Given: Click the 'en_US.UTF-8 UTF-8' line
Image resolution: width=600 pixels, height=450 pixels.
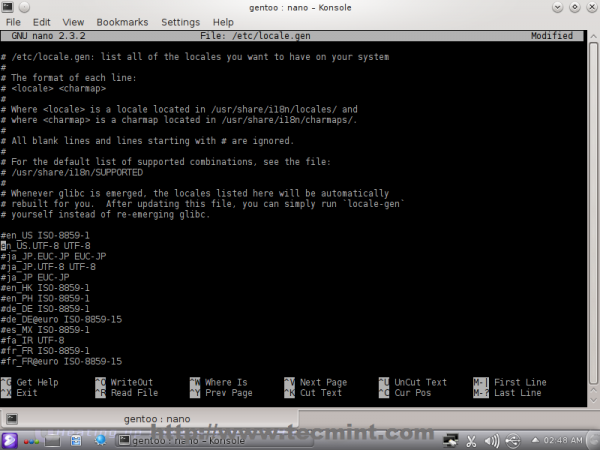Looking at the screenshot, I should tap(46, 246).
